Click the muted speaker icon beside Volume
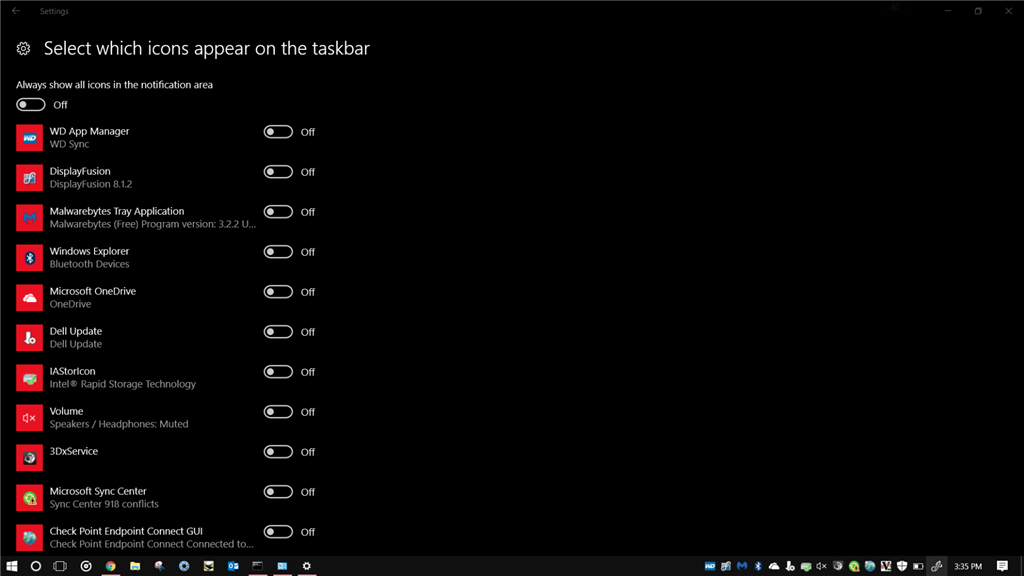The height and width of the screenshot is (576, 1024). [x=29, y=418]
